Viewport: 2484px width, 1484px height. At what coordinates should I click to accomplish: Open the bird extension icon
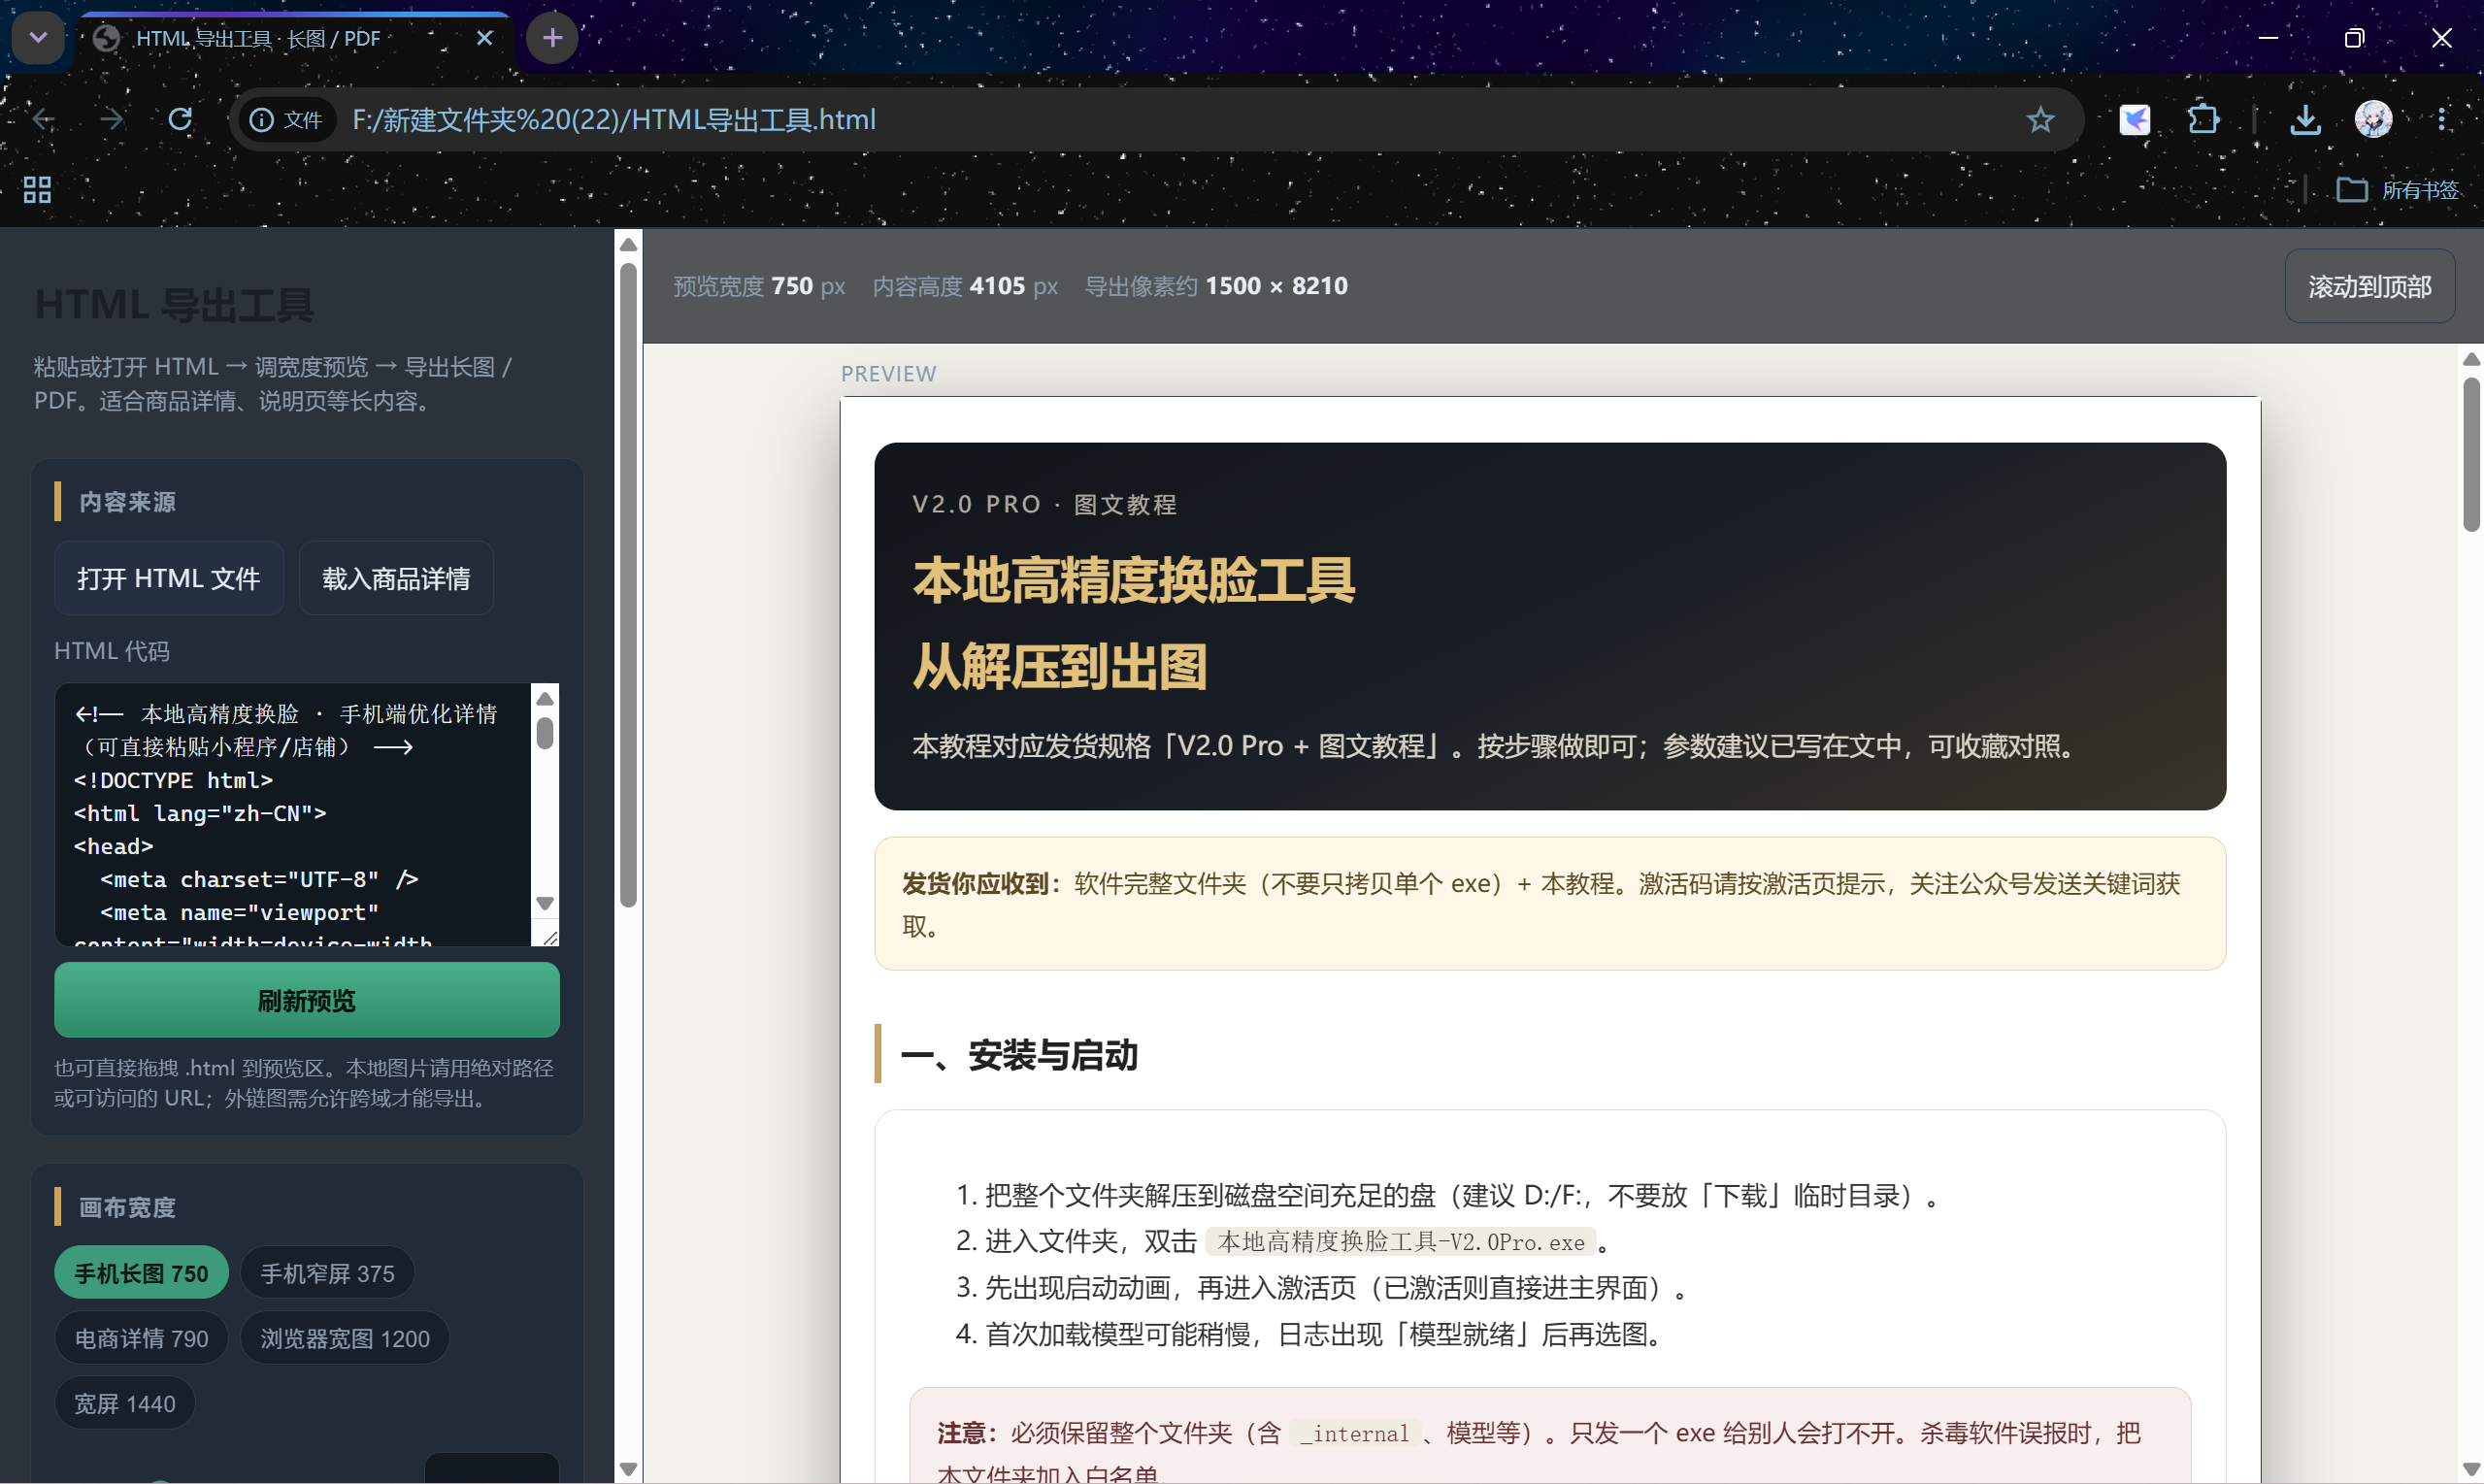[2134, 120]
